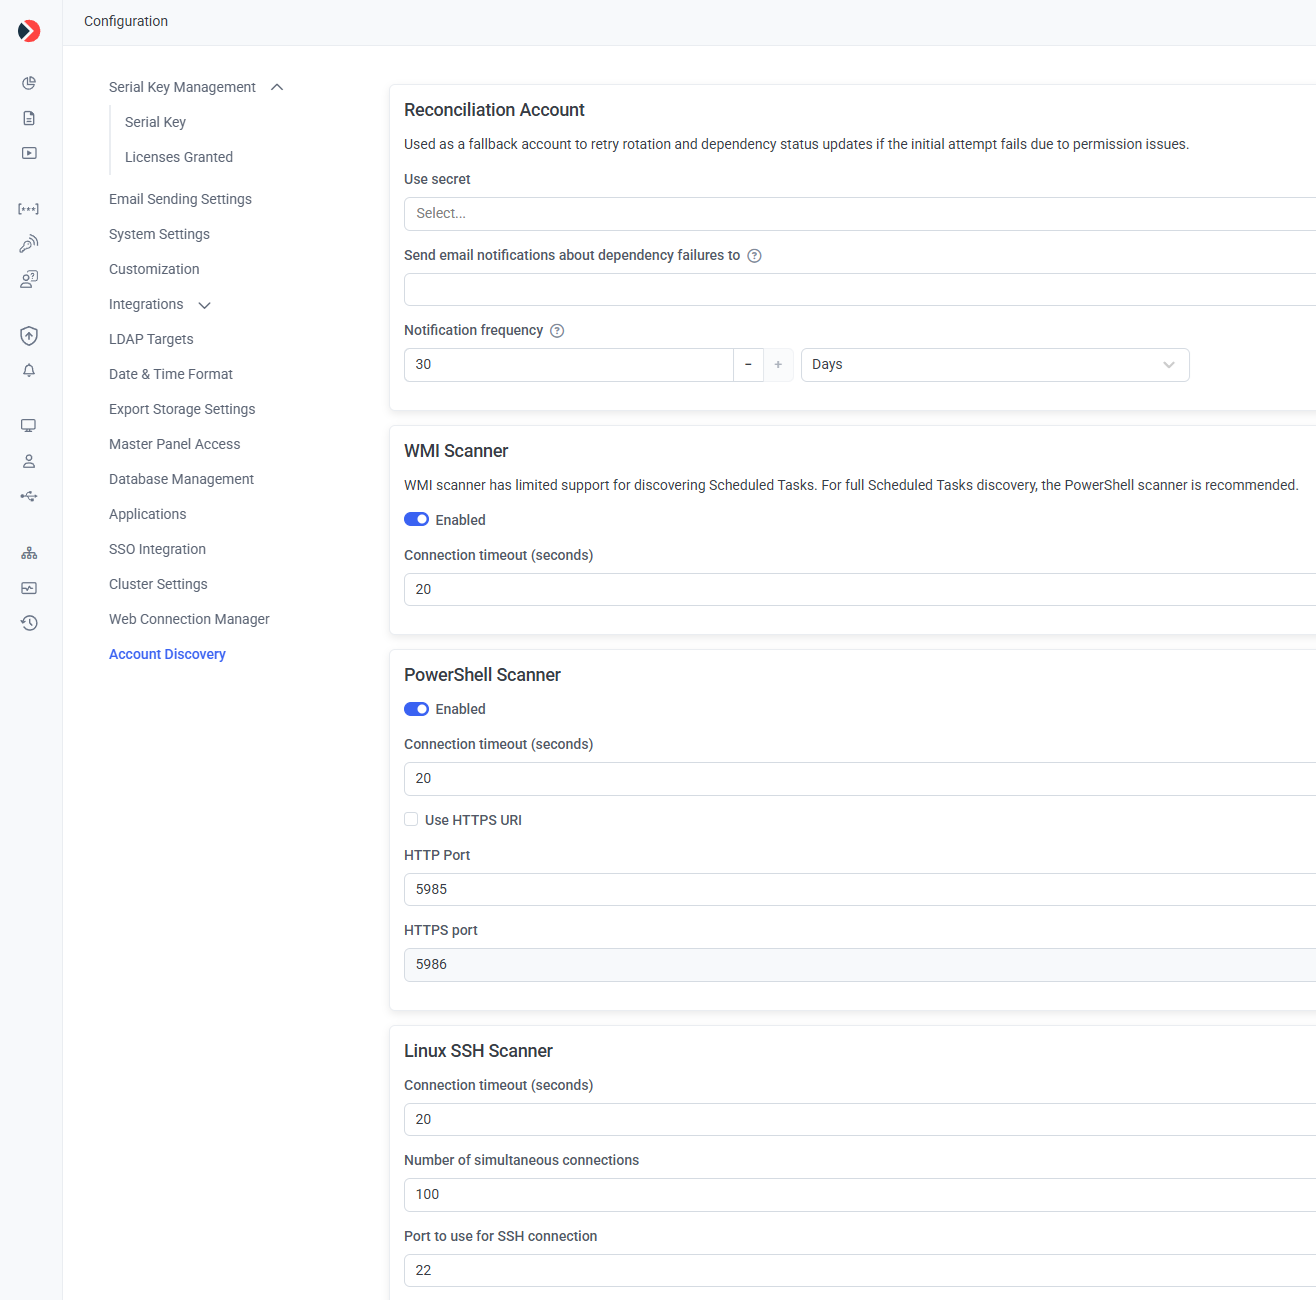Open the network hierarchy icon
Screen dimensions: 1316x1300
pos(29,553)
